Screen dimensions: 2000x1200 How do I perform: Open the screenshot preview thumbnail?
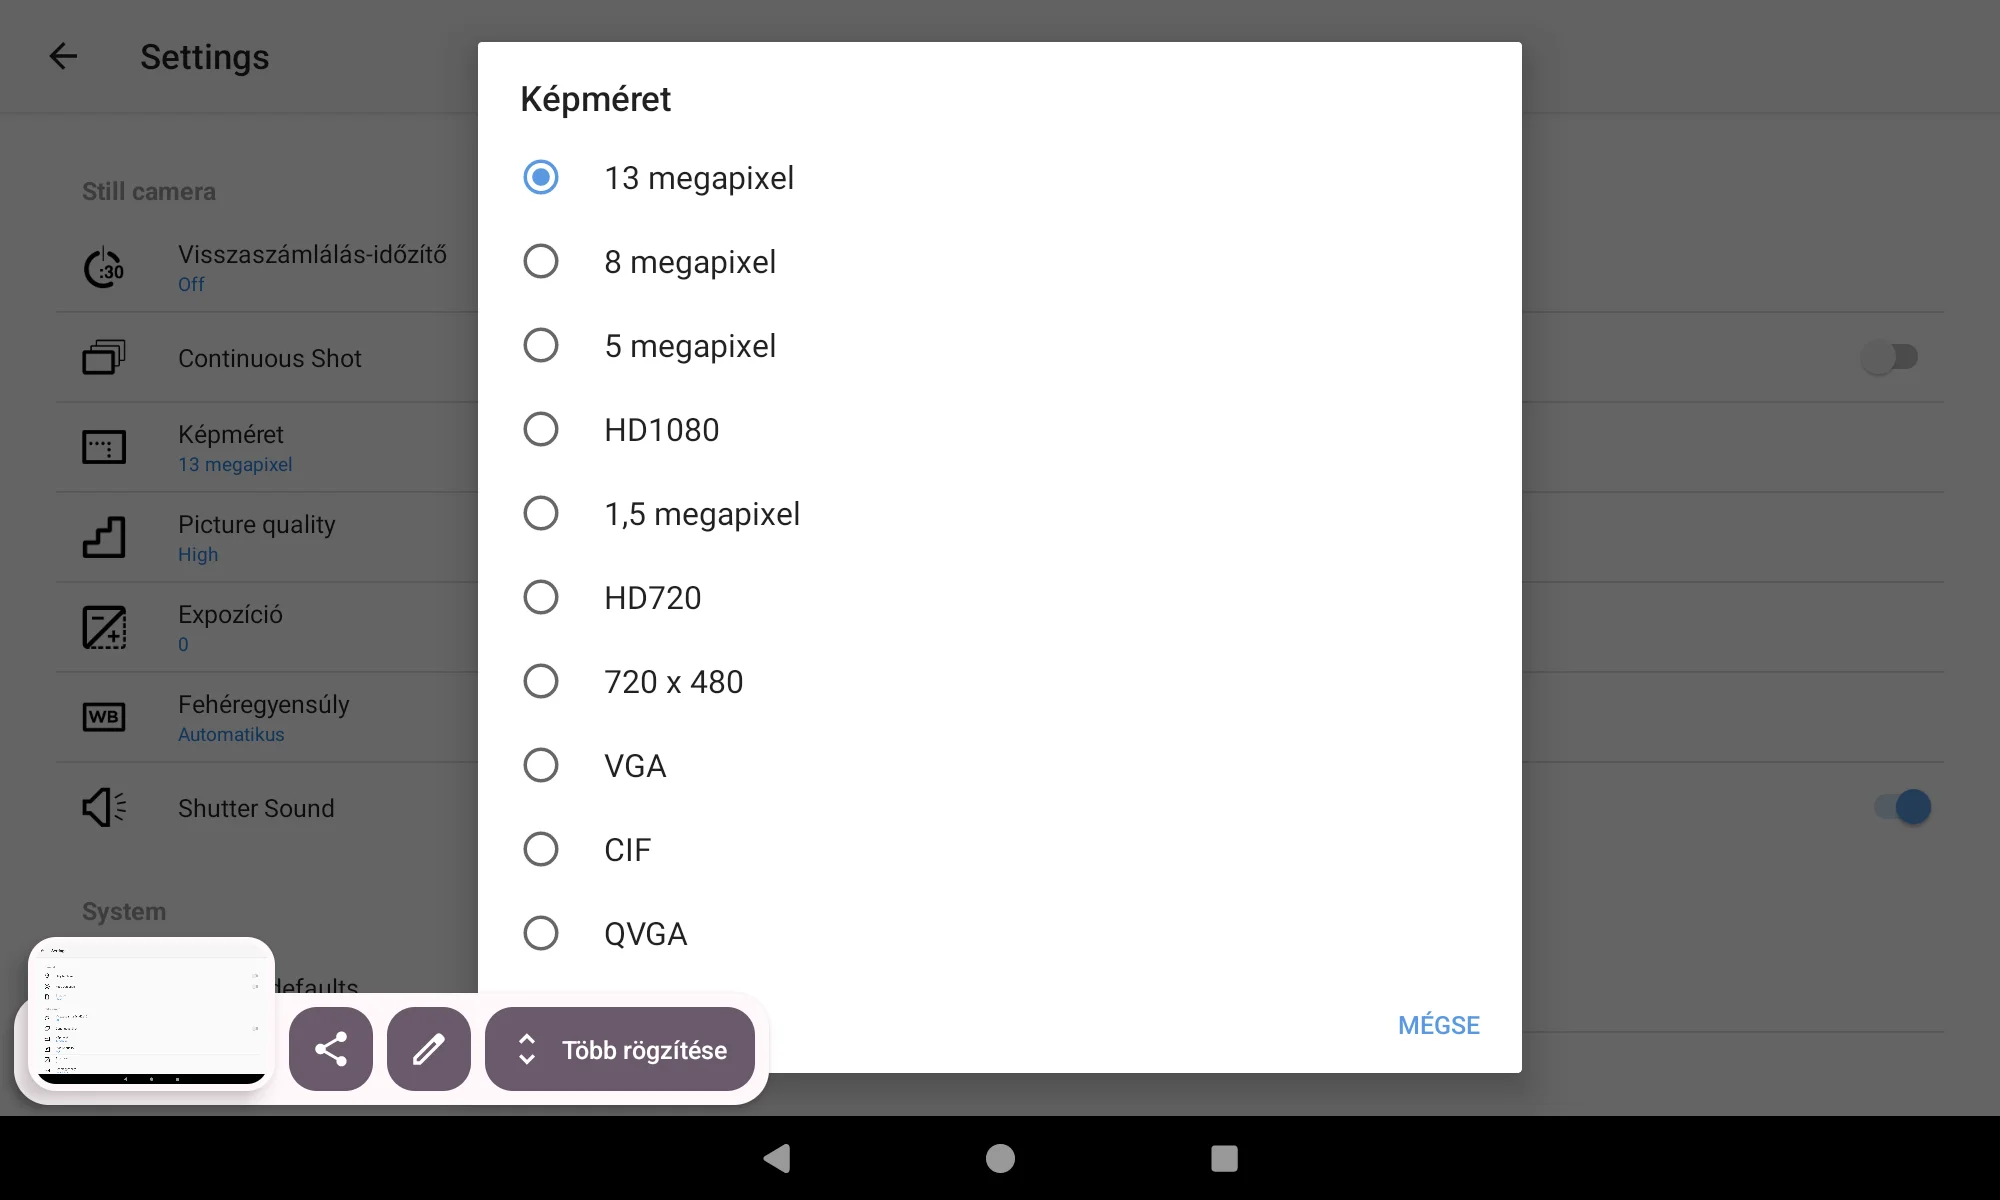(151, 1012)
